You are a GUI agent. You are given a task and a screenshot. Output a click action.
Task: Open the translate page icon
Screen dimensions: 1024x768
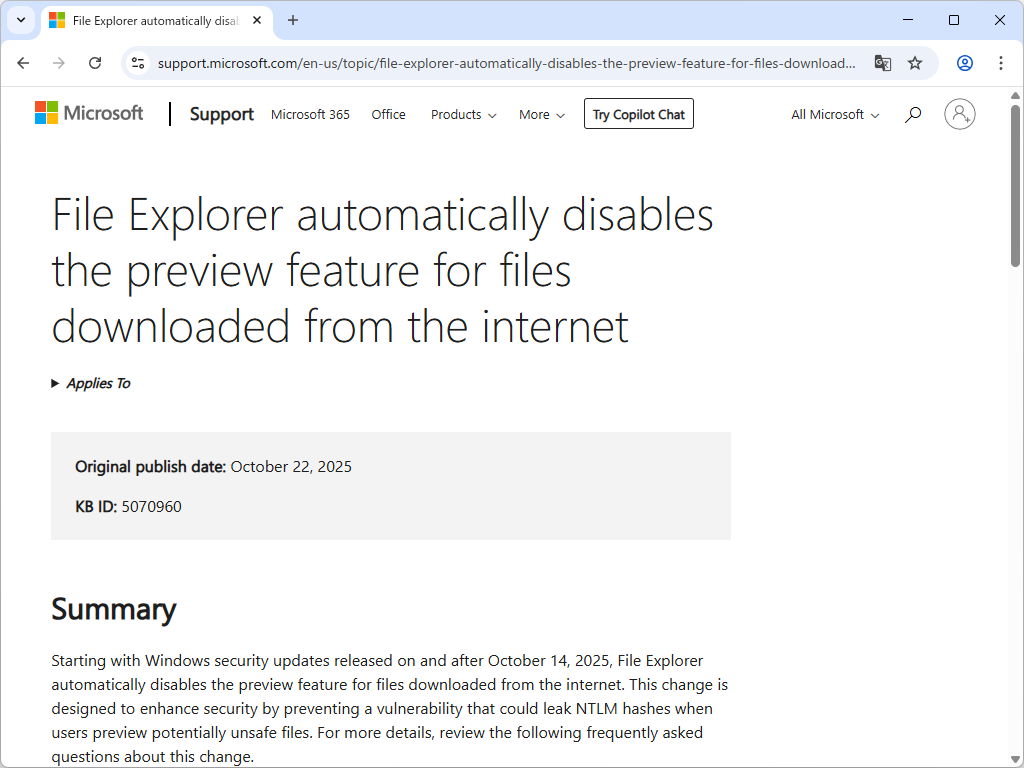pos(882,63)
